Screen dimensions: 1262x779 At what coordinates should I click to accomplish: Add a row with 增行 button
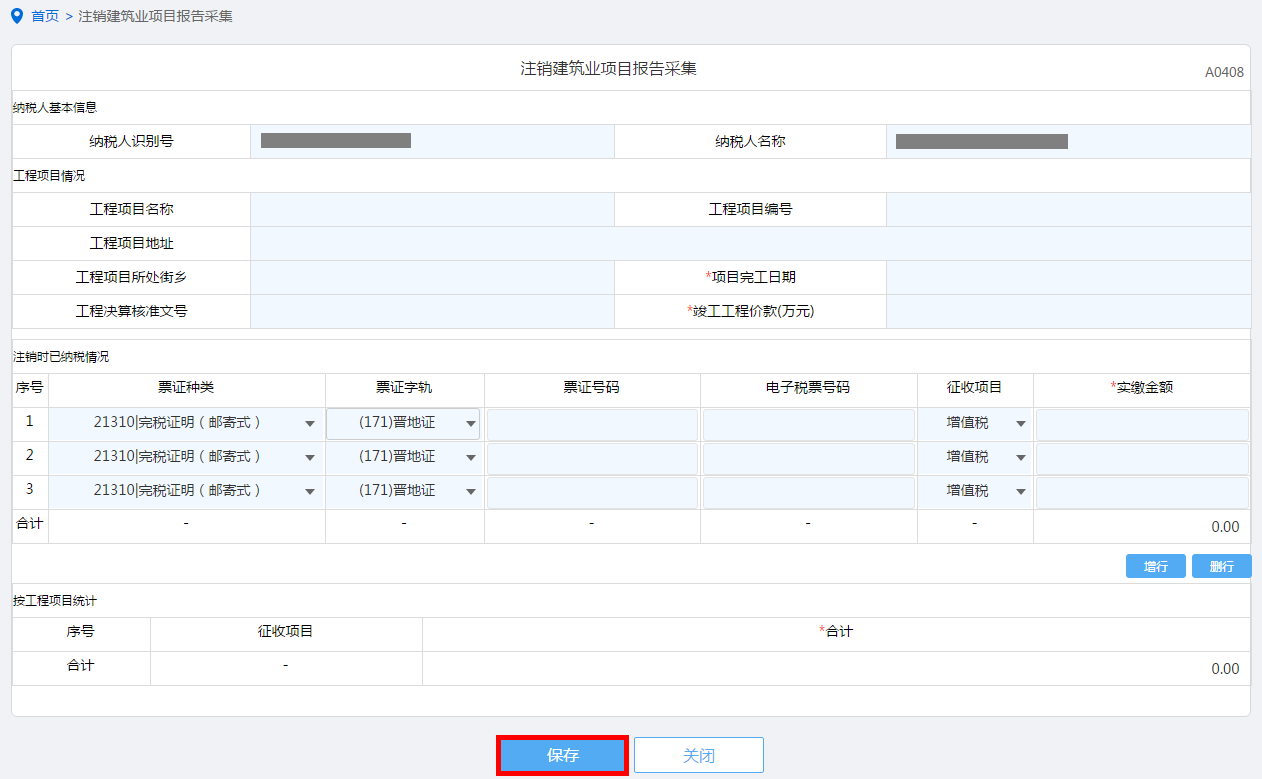coord(1156,566)
